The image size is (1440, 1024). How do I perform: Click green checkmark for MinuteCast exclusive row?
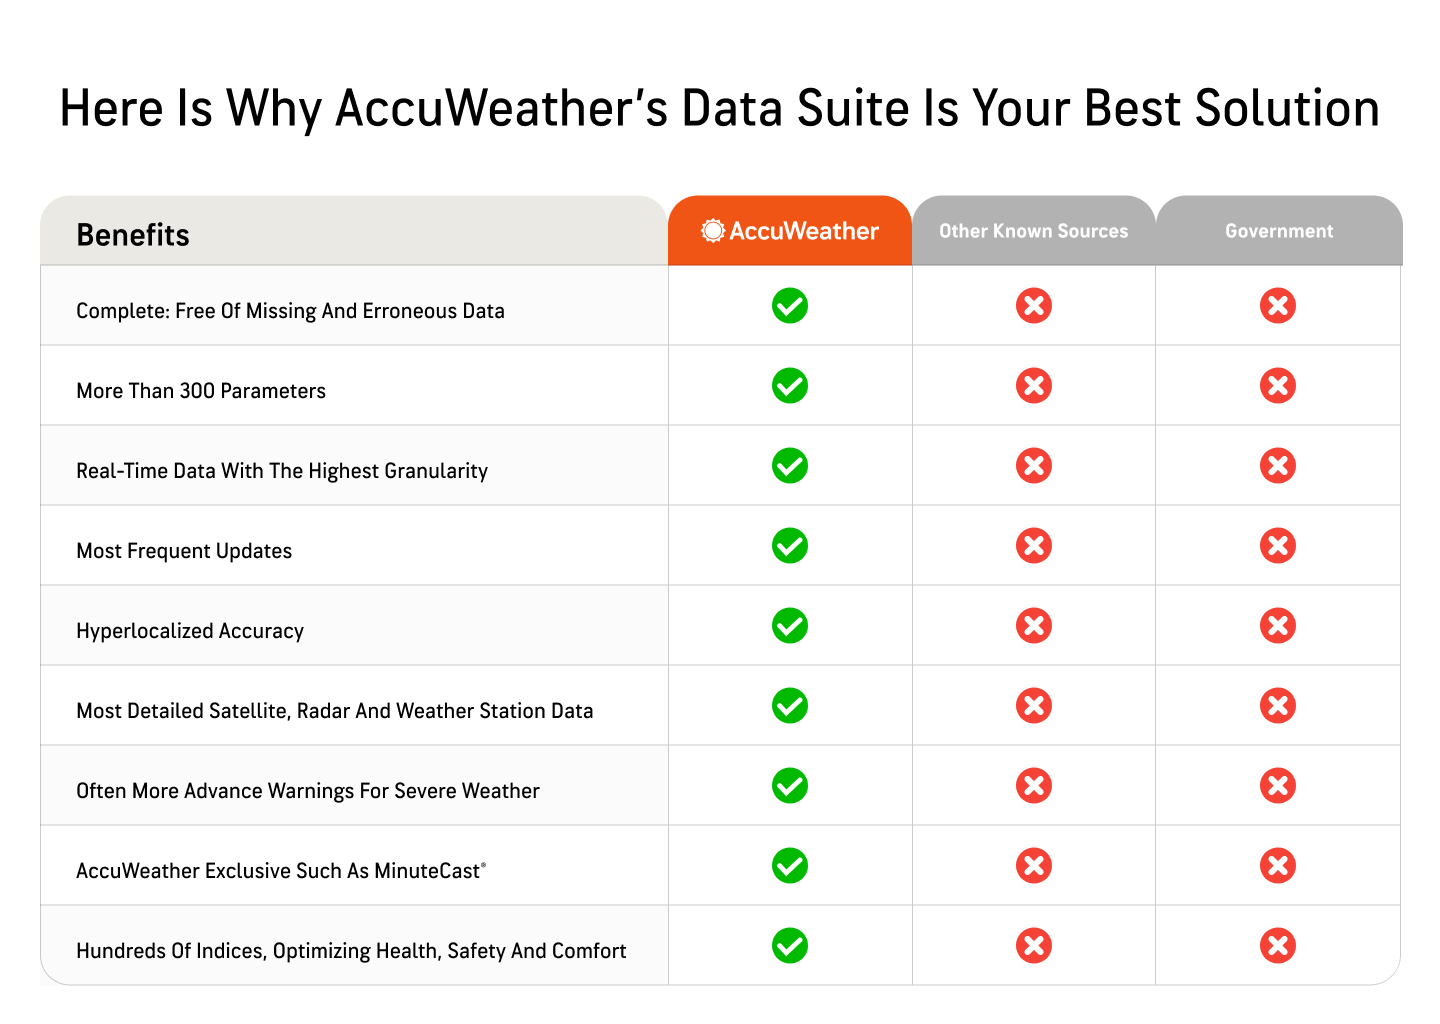(790, 866)
